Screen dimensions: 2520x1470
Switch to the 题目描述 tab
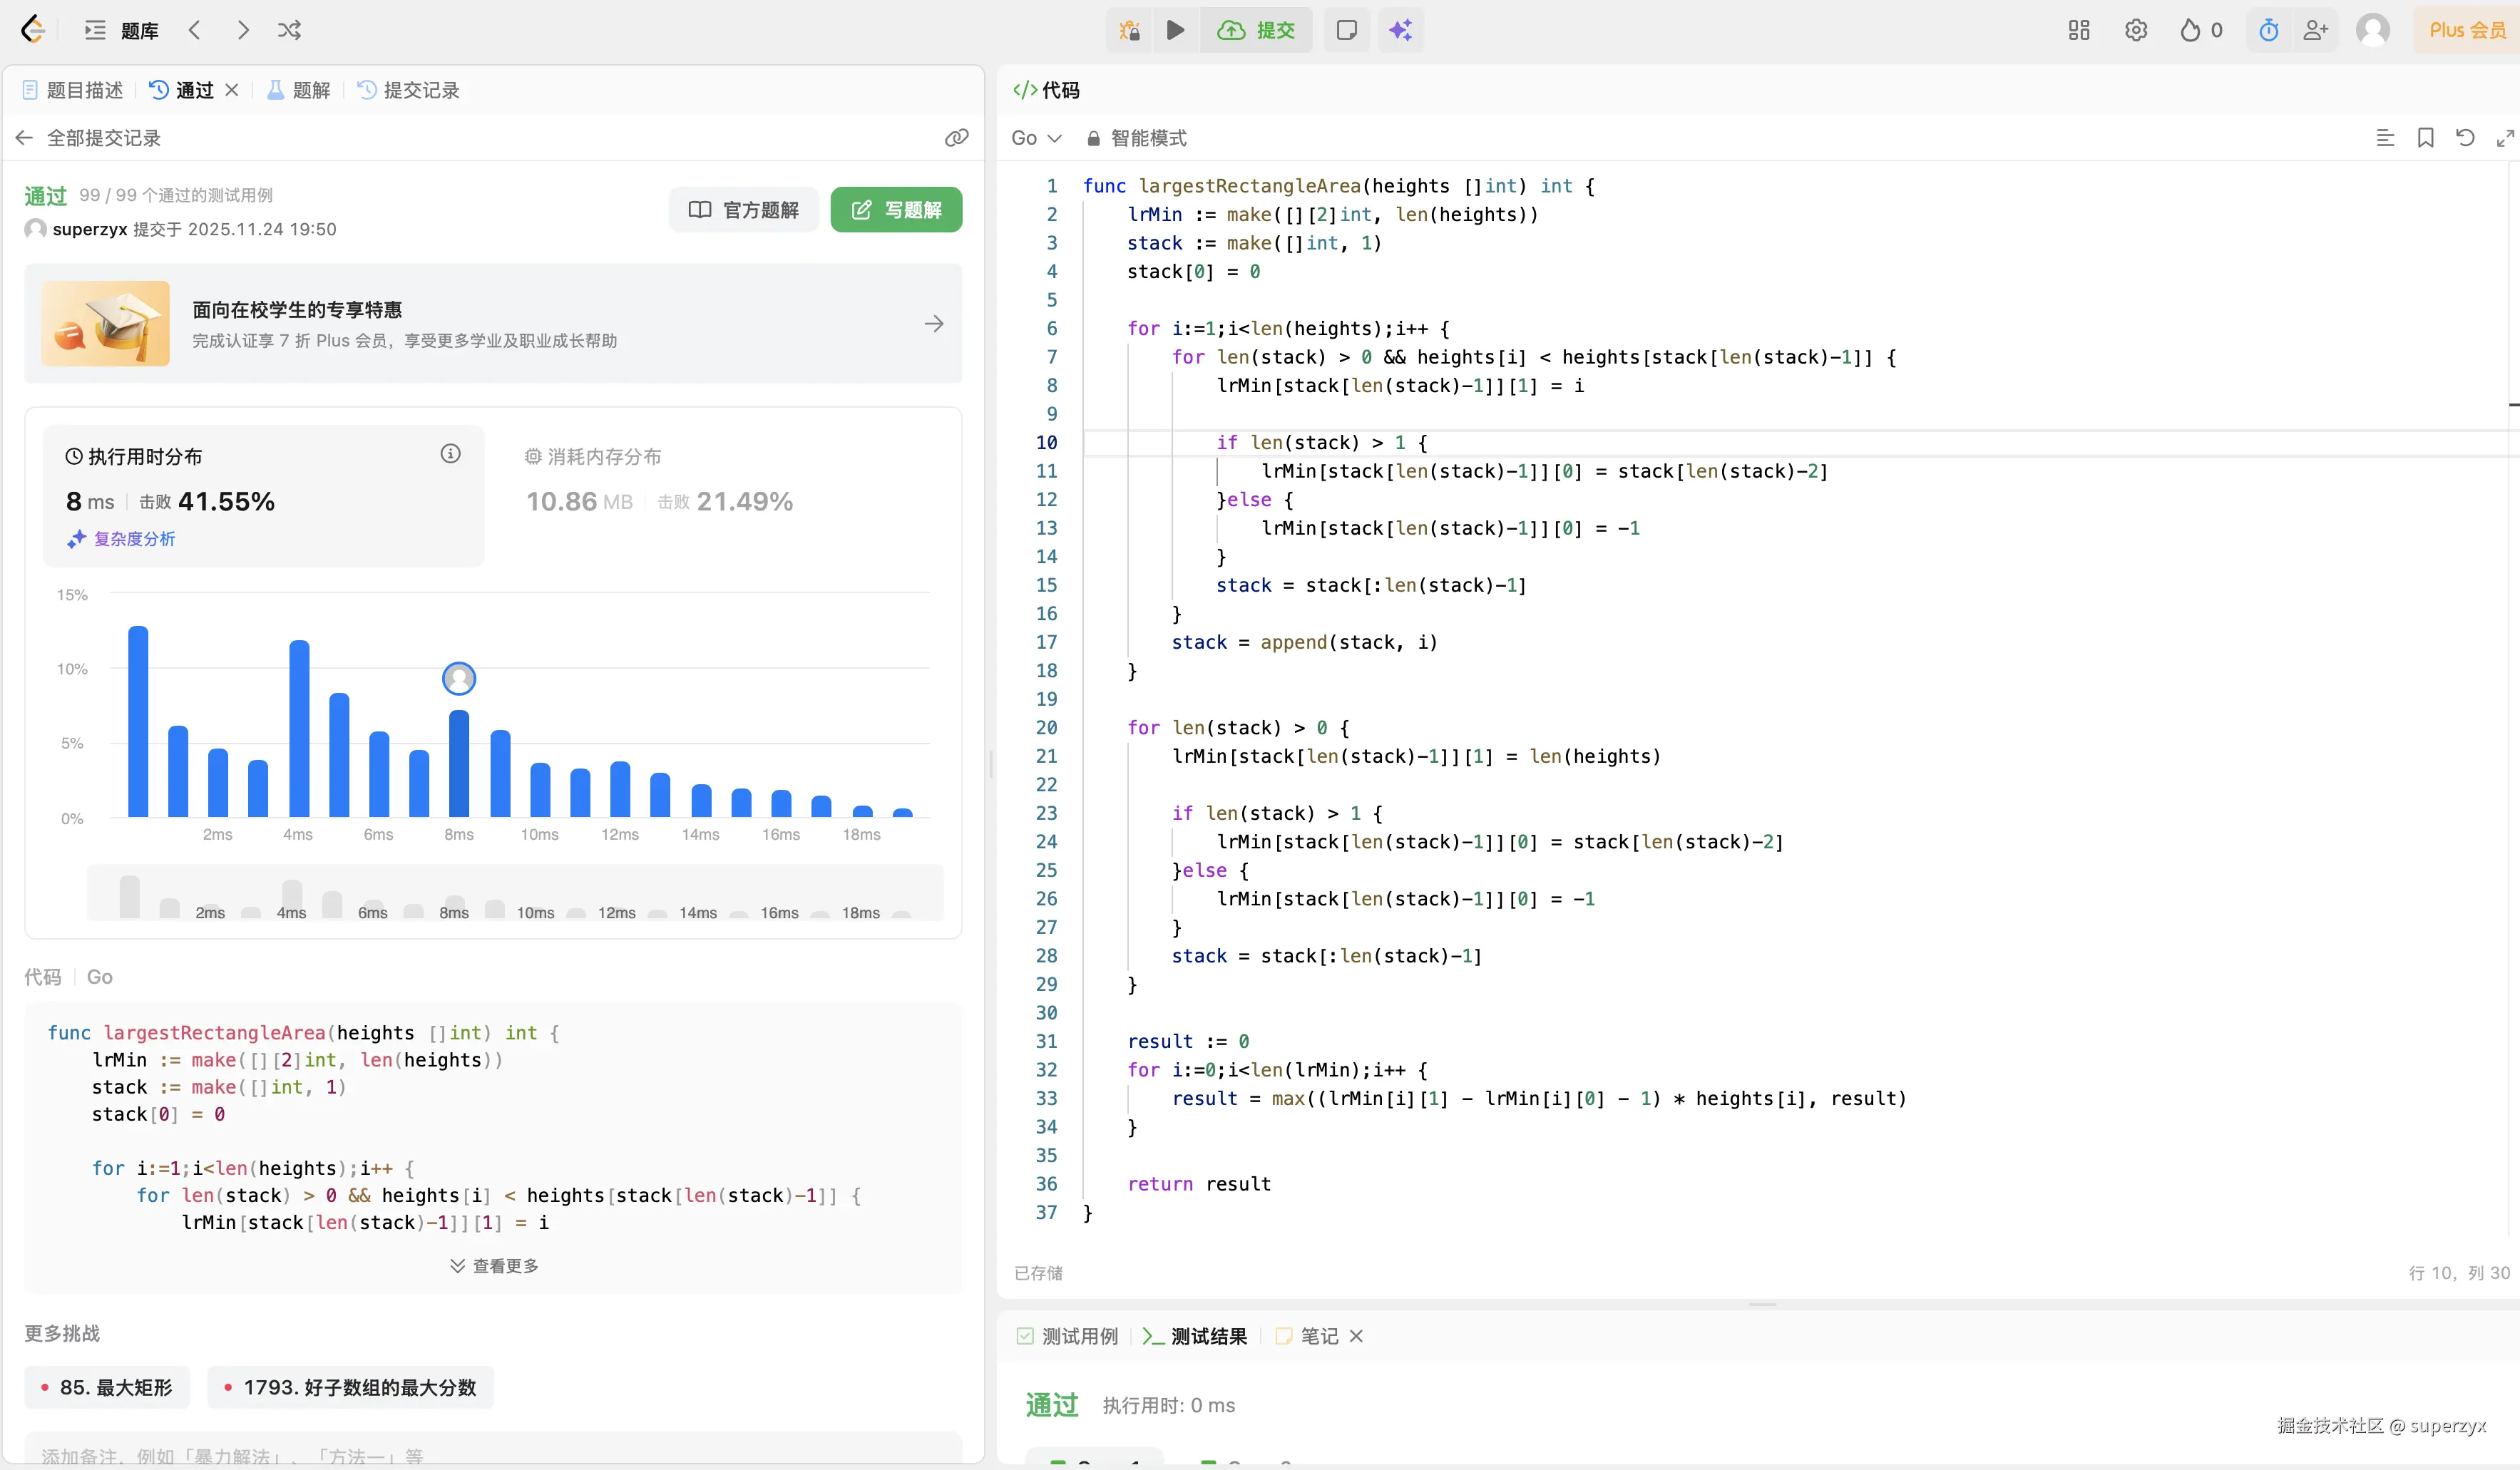(x=72, y=90)
